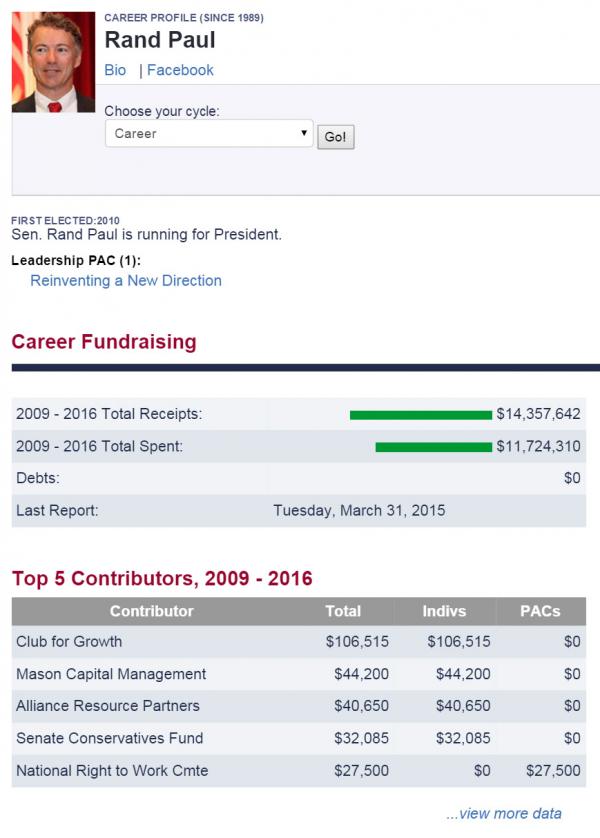Image resolution: width=600 pixels, height=838 pixels.
Task: Click the view more data link
Action: pyautogui.click(x=504, y=813)
